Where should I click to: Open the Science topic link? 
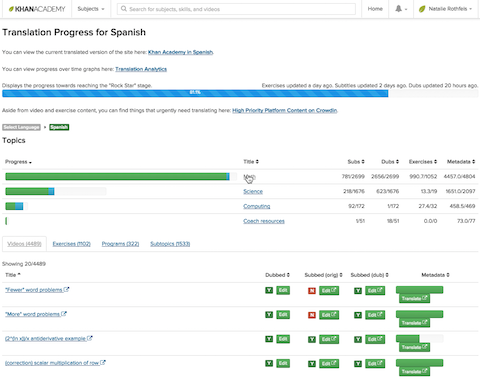pos(253,192)
